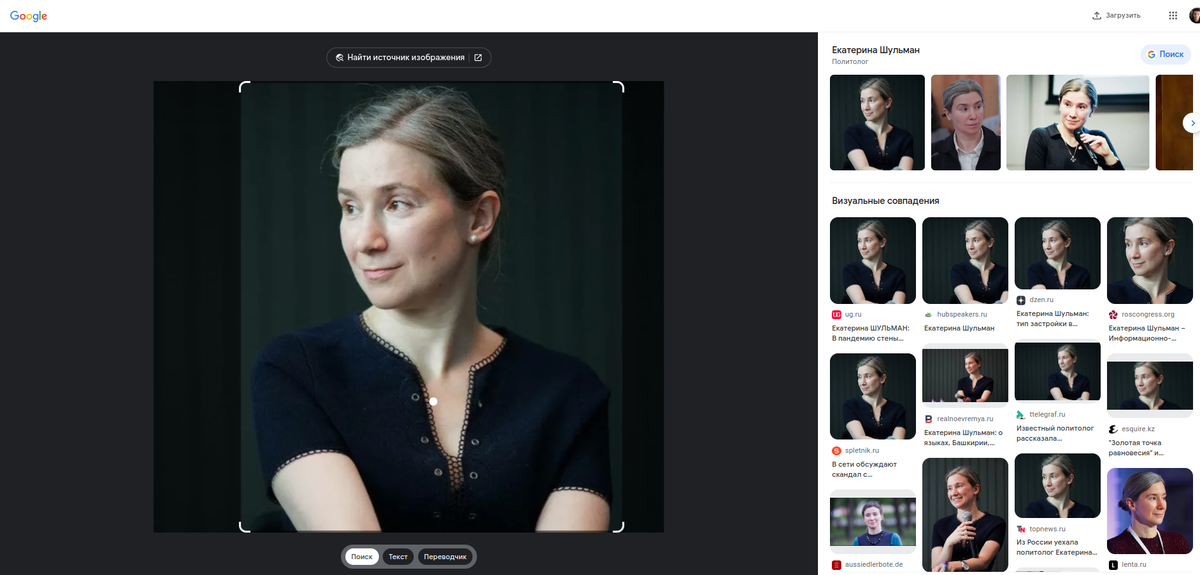This screenshot has width=1200, height=575.
Task: Click the Поиск button beside Политолог
Action: [1166, 54]
